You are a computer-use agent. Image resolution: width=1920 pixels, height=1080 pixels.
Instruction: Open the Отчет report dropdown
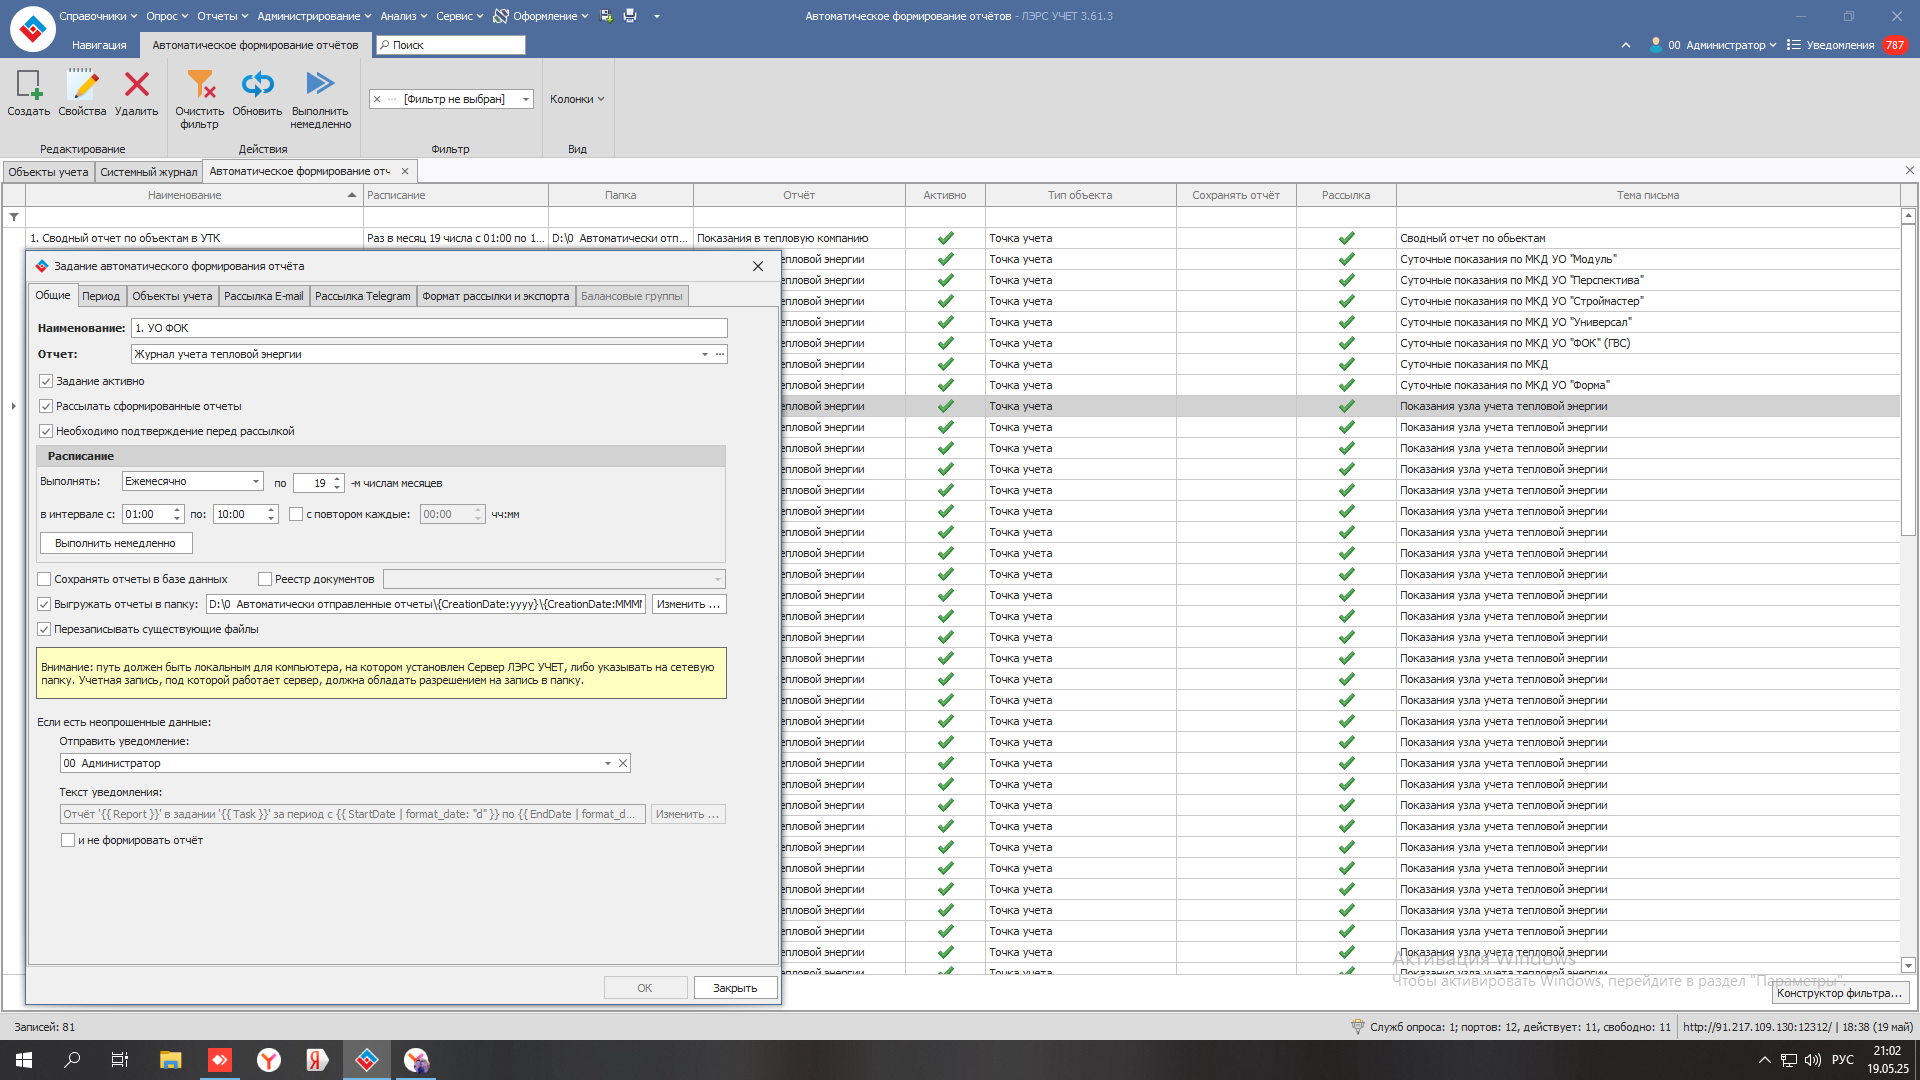[704, 354]
